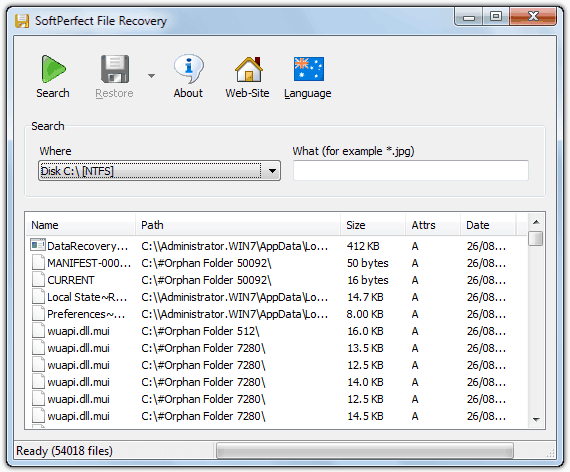The height and width of the screenshot is (472, 570).
Task: Click the file list scroll down arrow
Action: coord(536,419)
